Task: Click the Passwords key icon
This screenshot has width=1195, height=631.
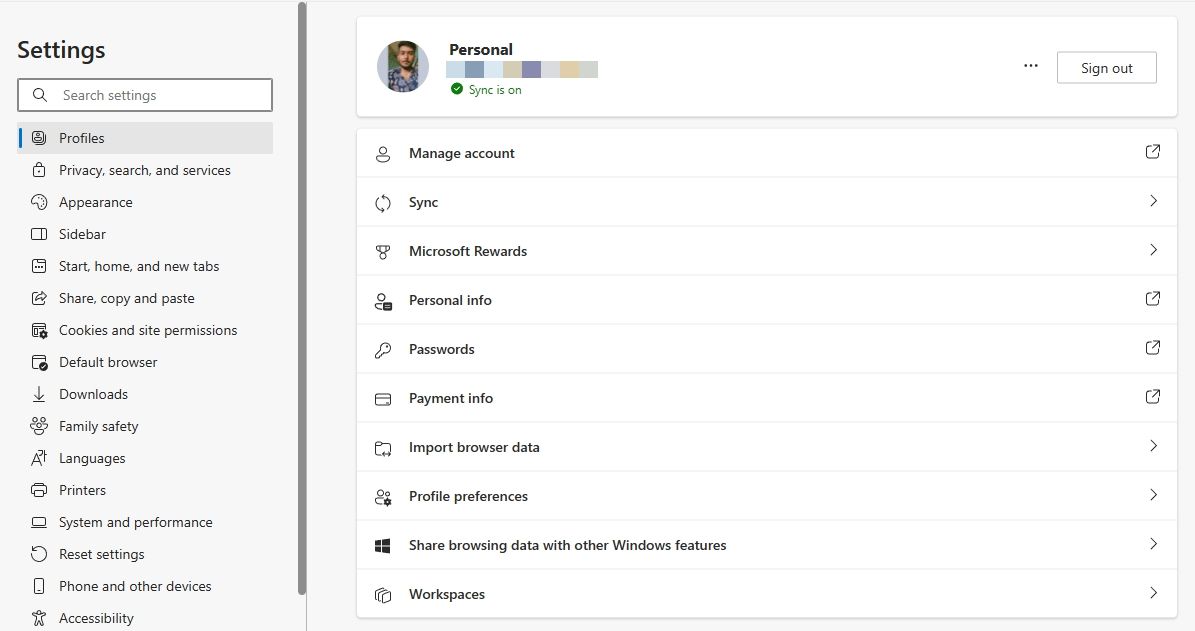Action: click(383, 350)
